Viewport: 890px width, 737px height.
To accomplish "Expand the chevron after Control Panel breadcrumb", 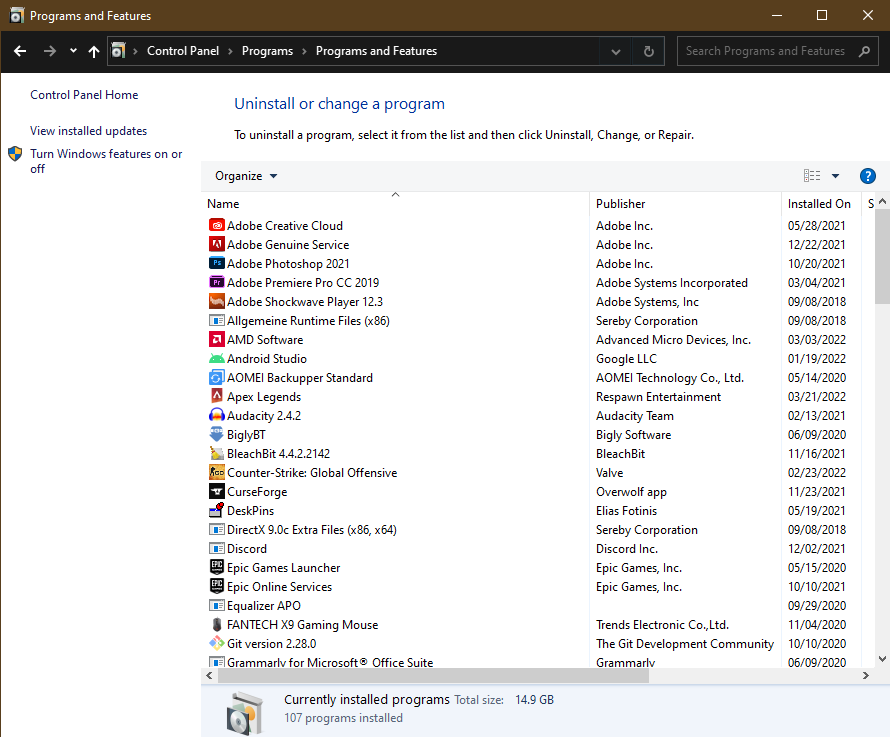I will click(x=230, y=51).
